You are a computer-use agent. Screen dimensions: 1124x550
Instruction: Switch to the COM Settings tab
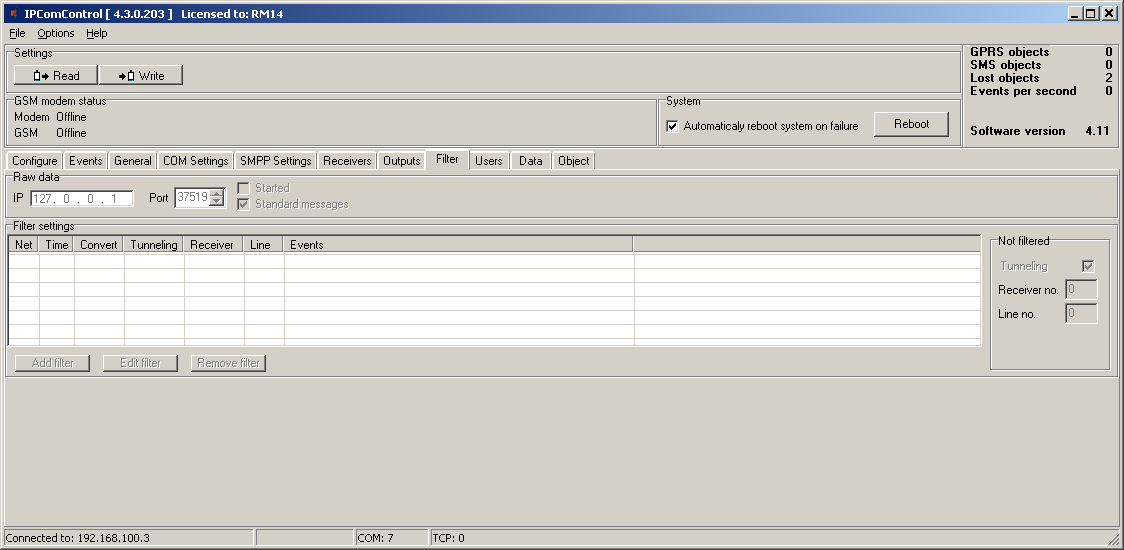(196, 161)
